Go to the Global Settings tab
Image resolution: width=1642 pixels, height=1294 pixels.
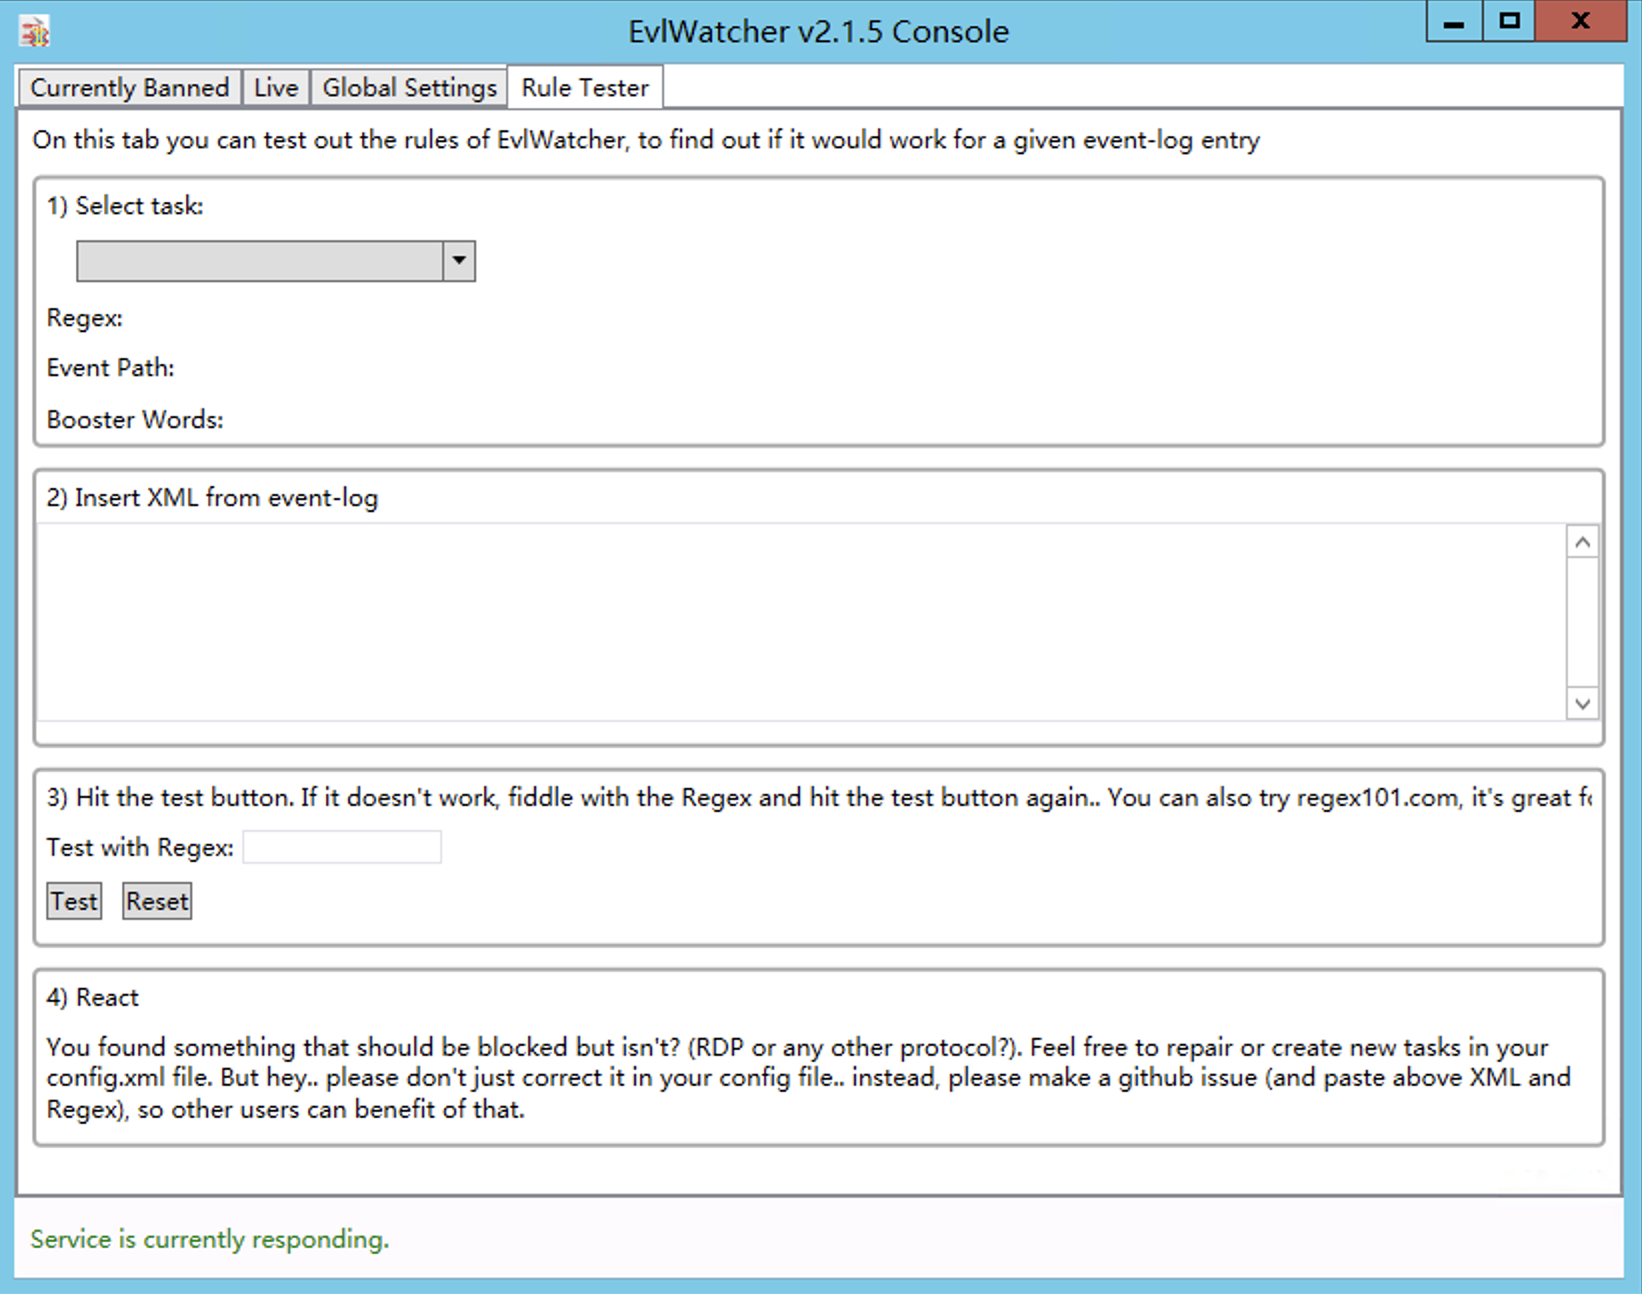point(409,88)
